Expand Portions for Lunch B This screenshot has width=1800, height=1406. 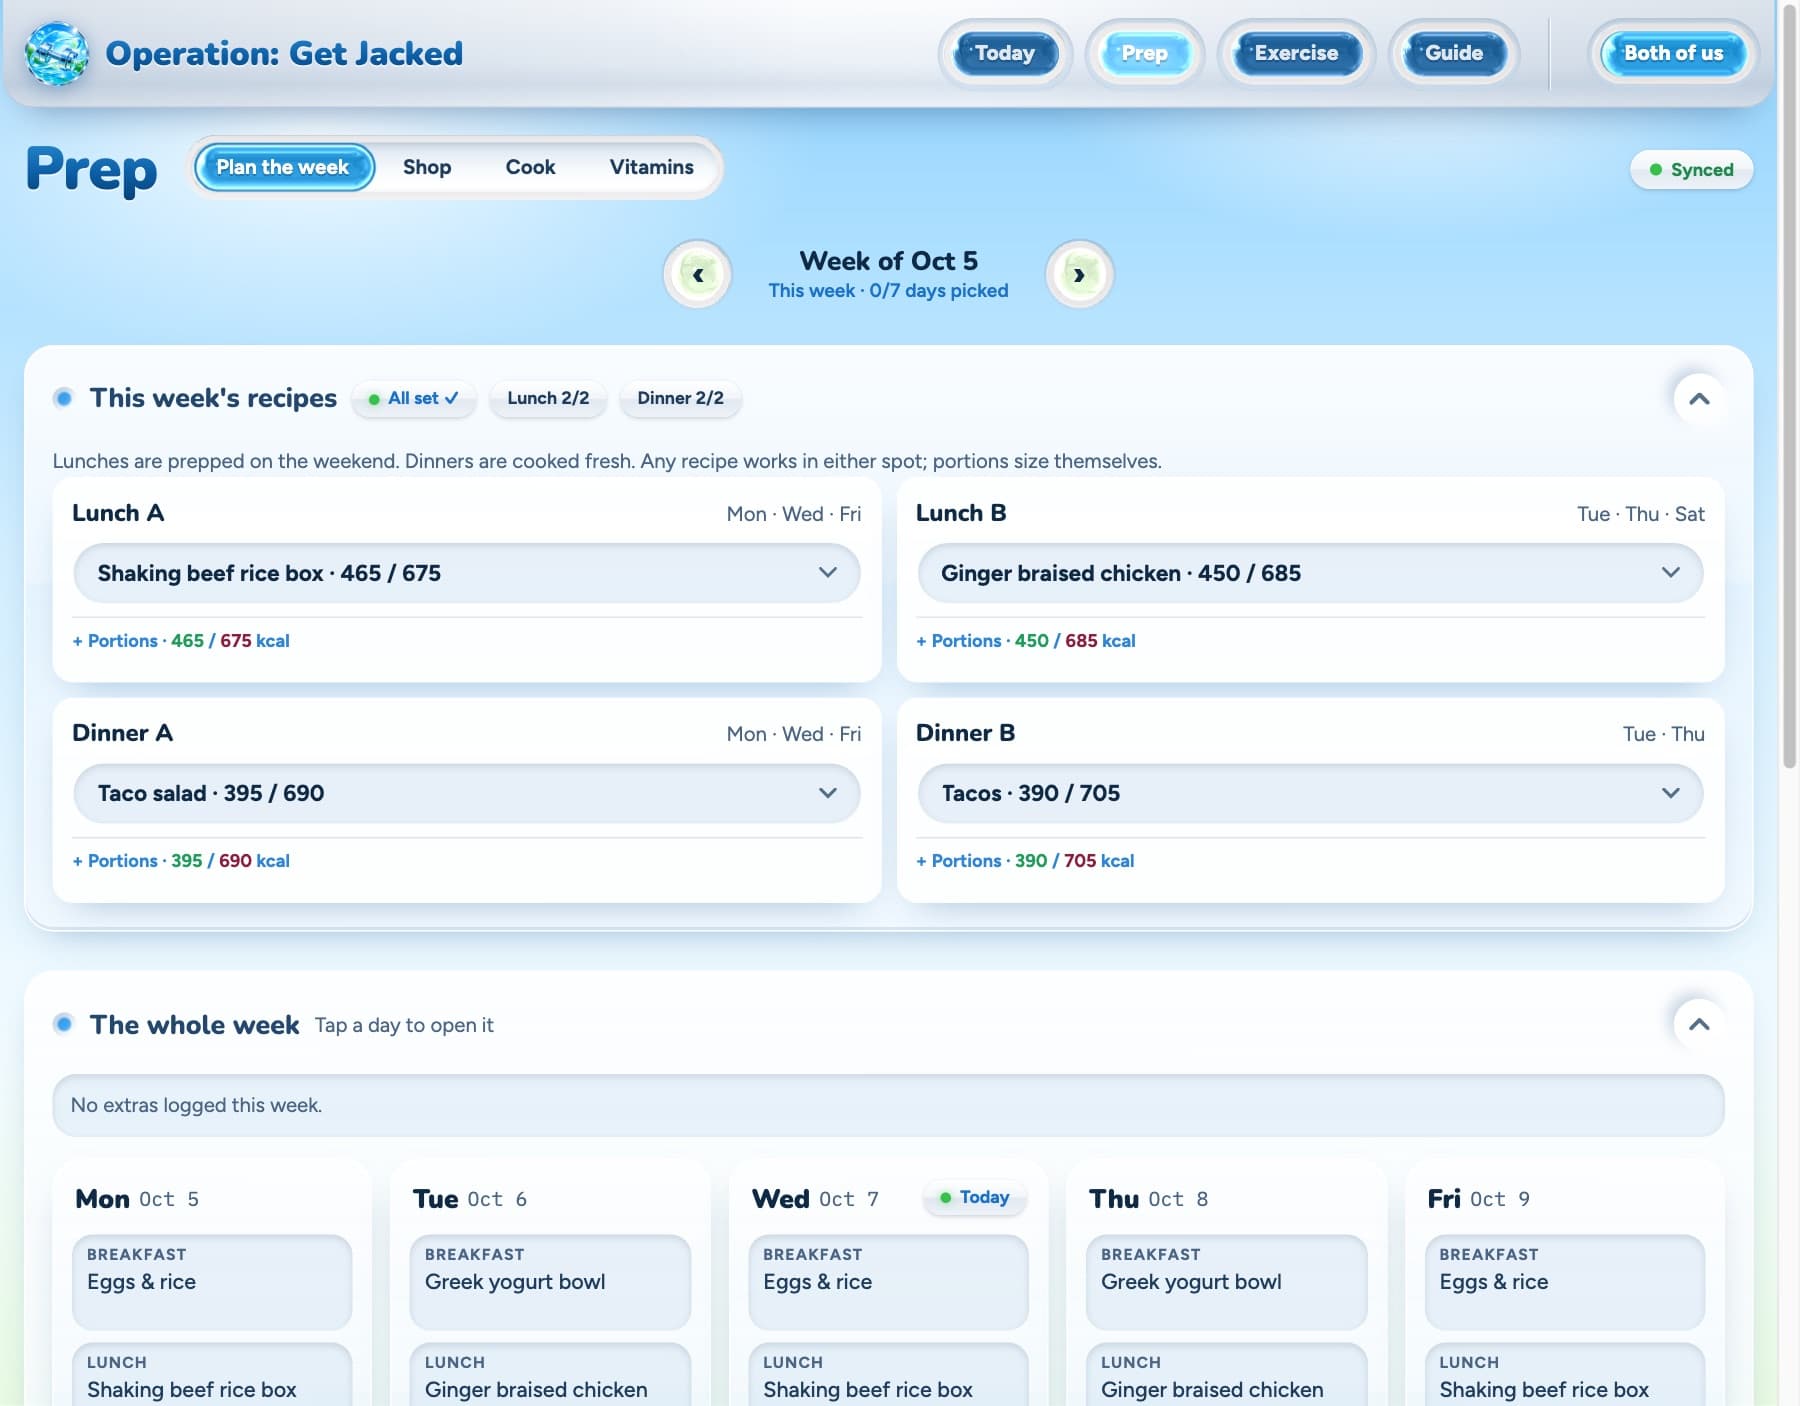tap(1026, 641)
